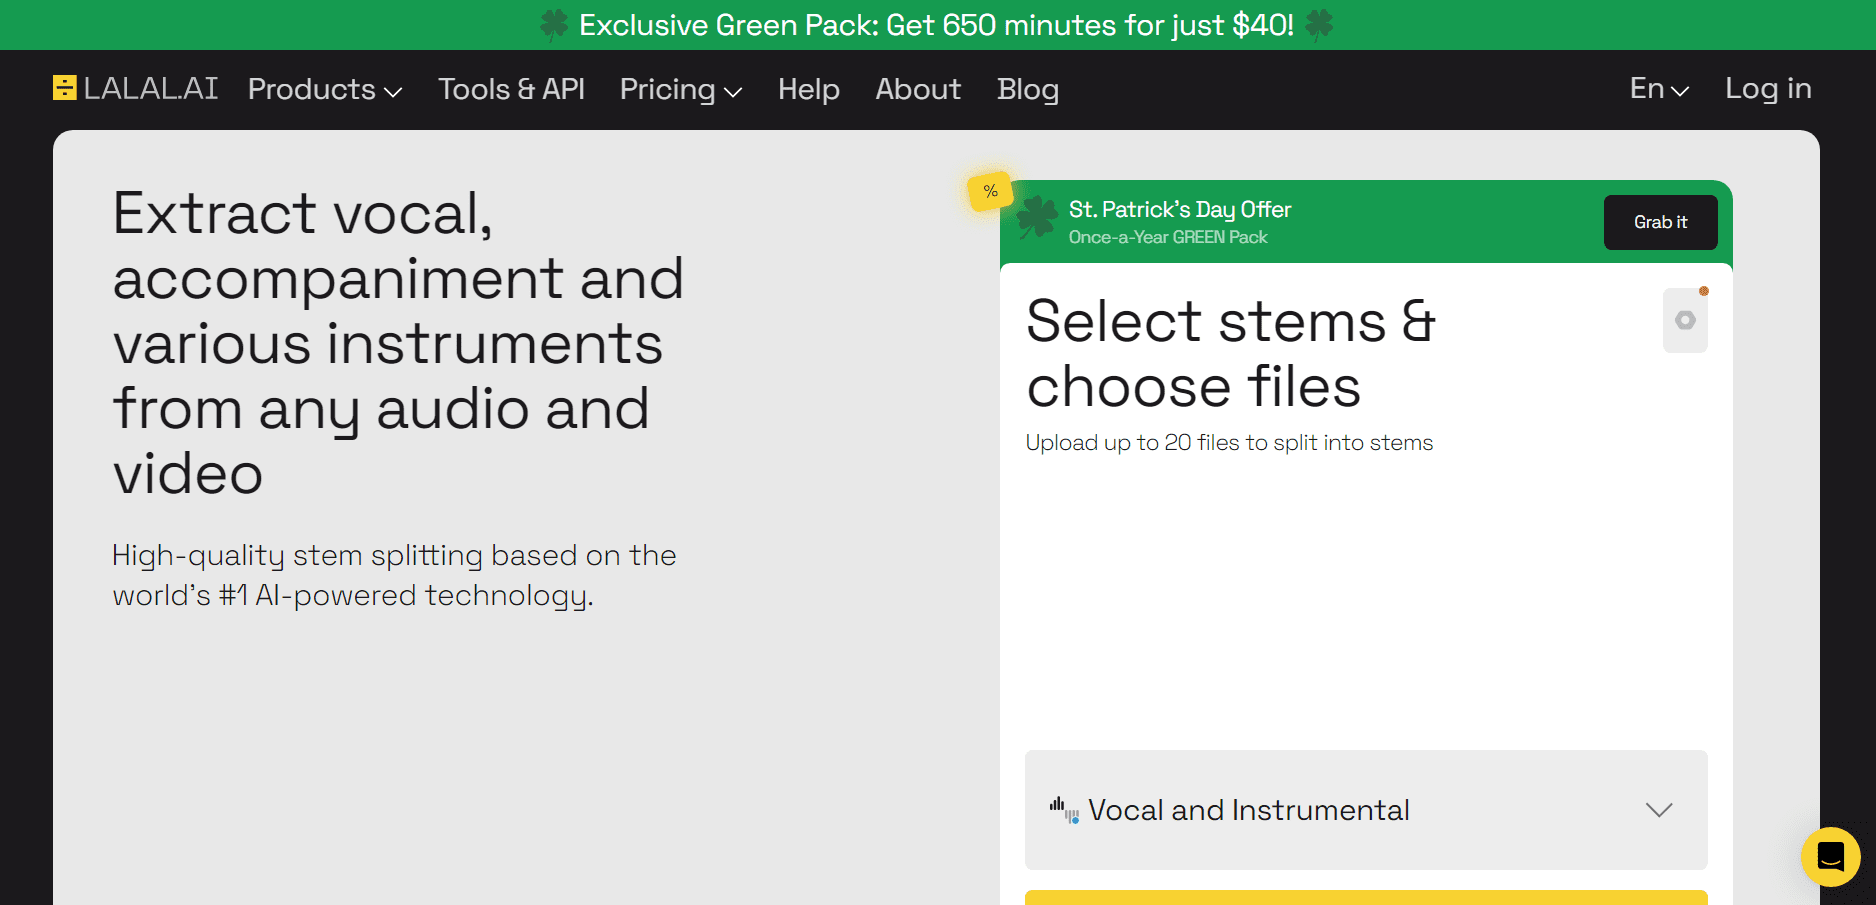Visit the Blog link in the navbar
Screen dimensions: 1876x905
pos(1027,90)
